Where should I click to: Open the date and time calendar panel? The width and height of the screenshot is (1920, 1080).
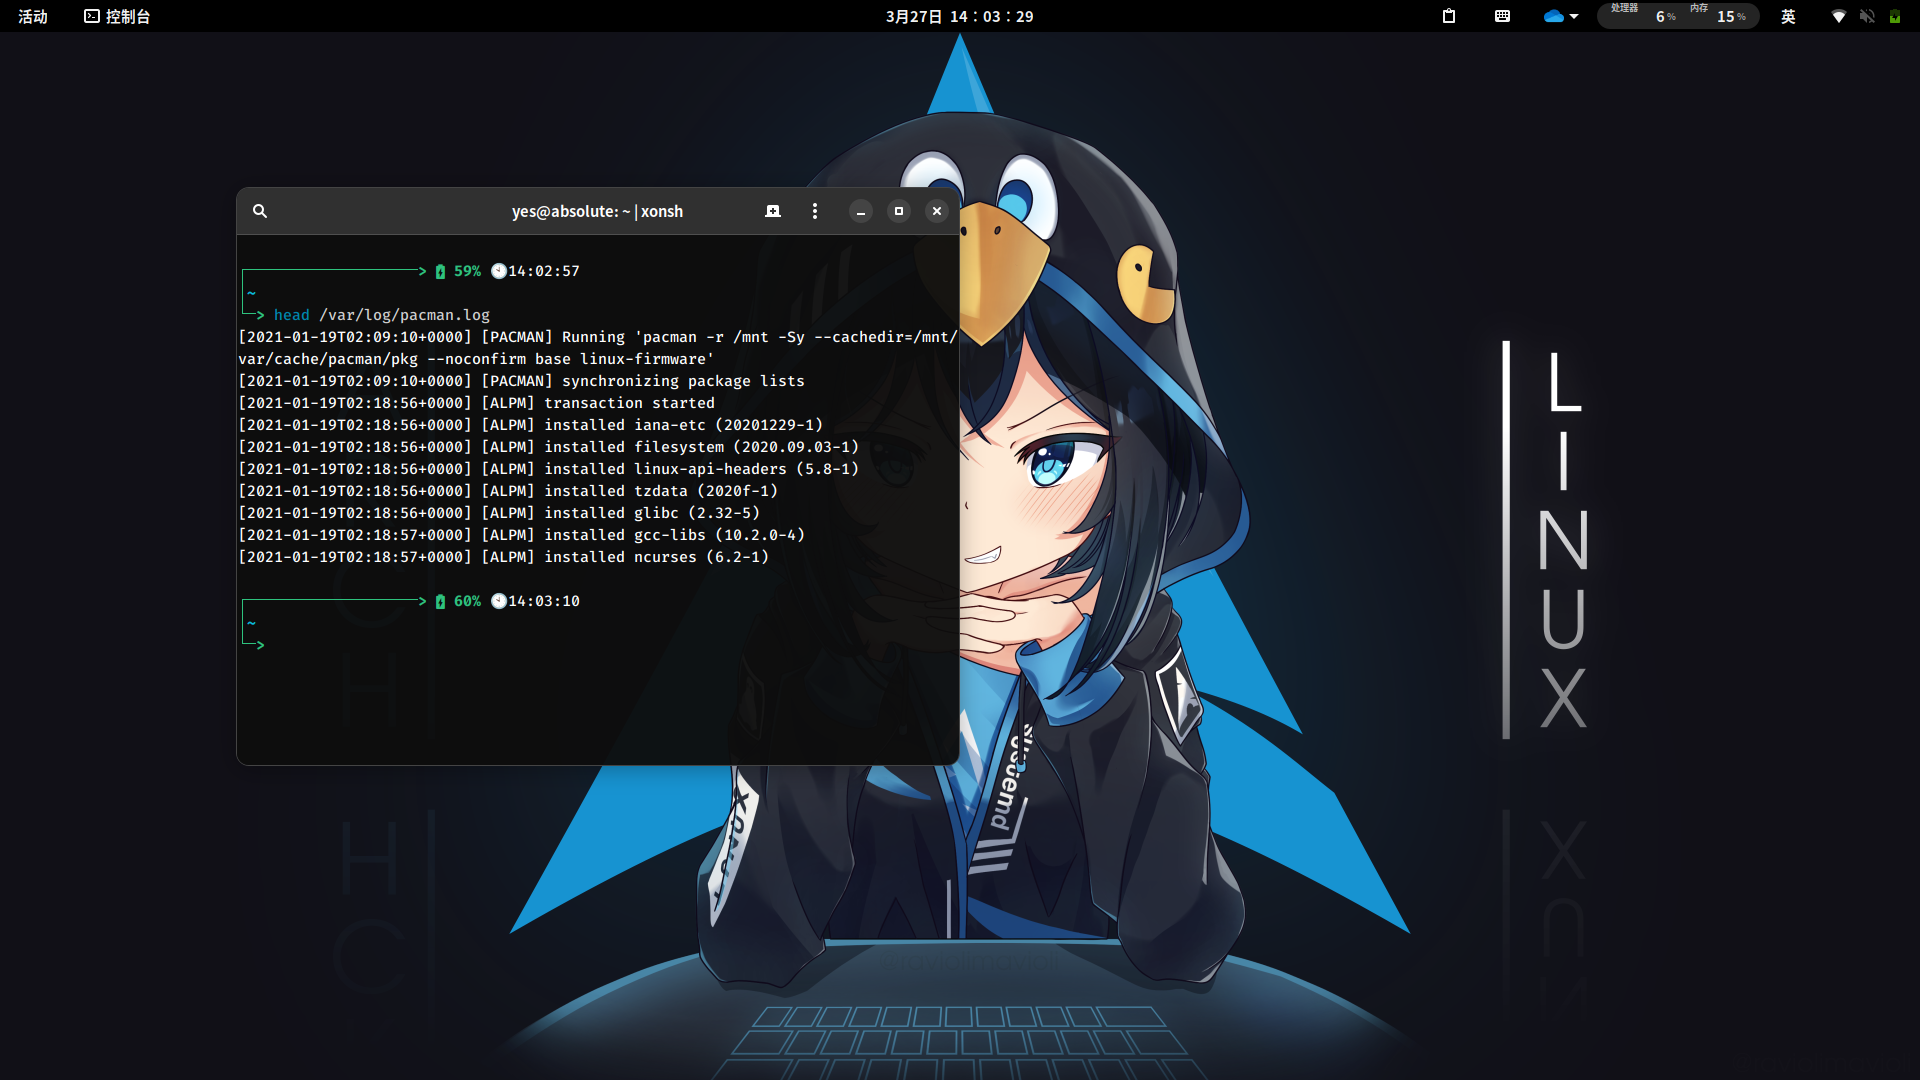tap(959, 16)
